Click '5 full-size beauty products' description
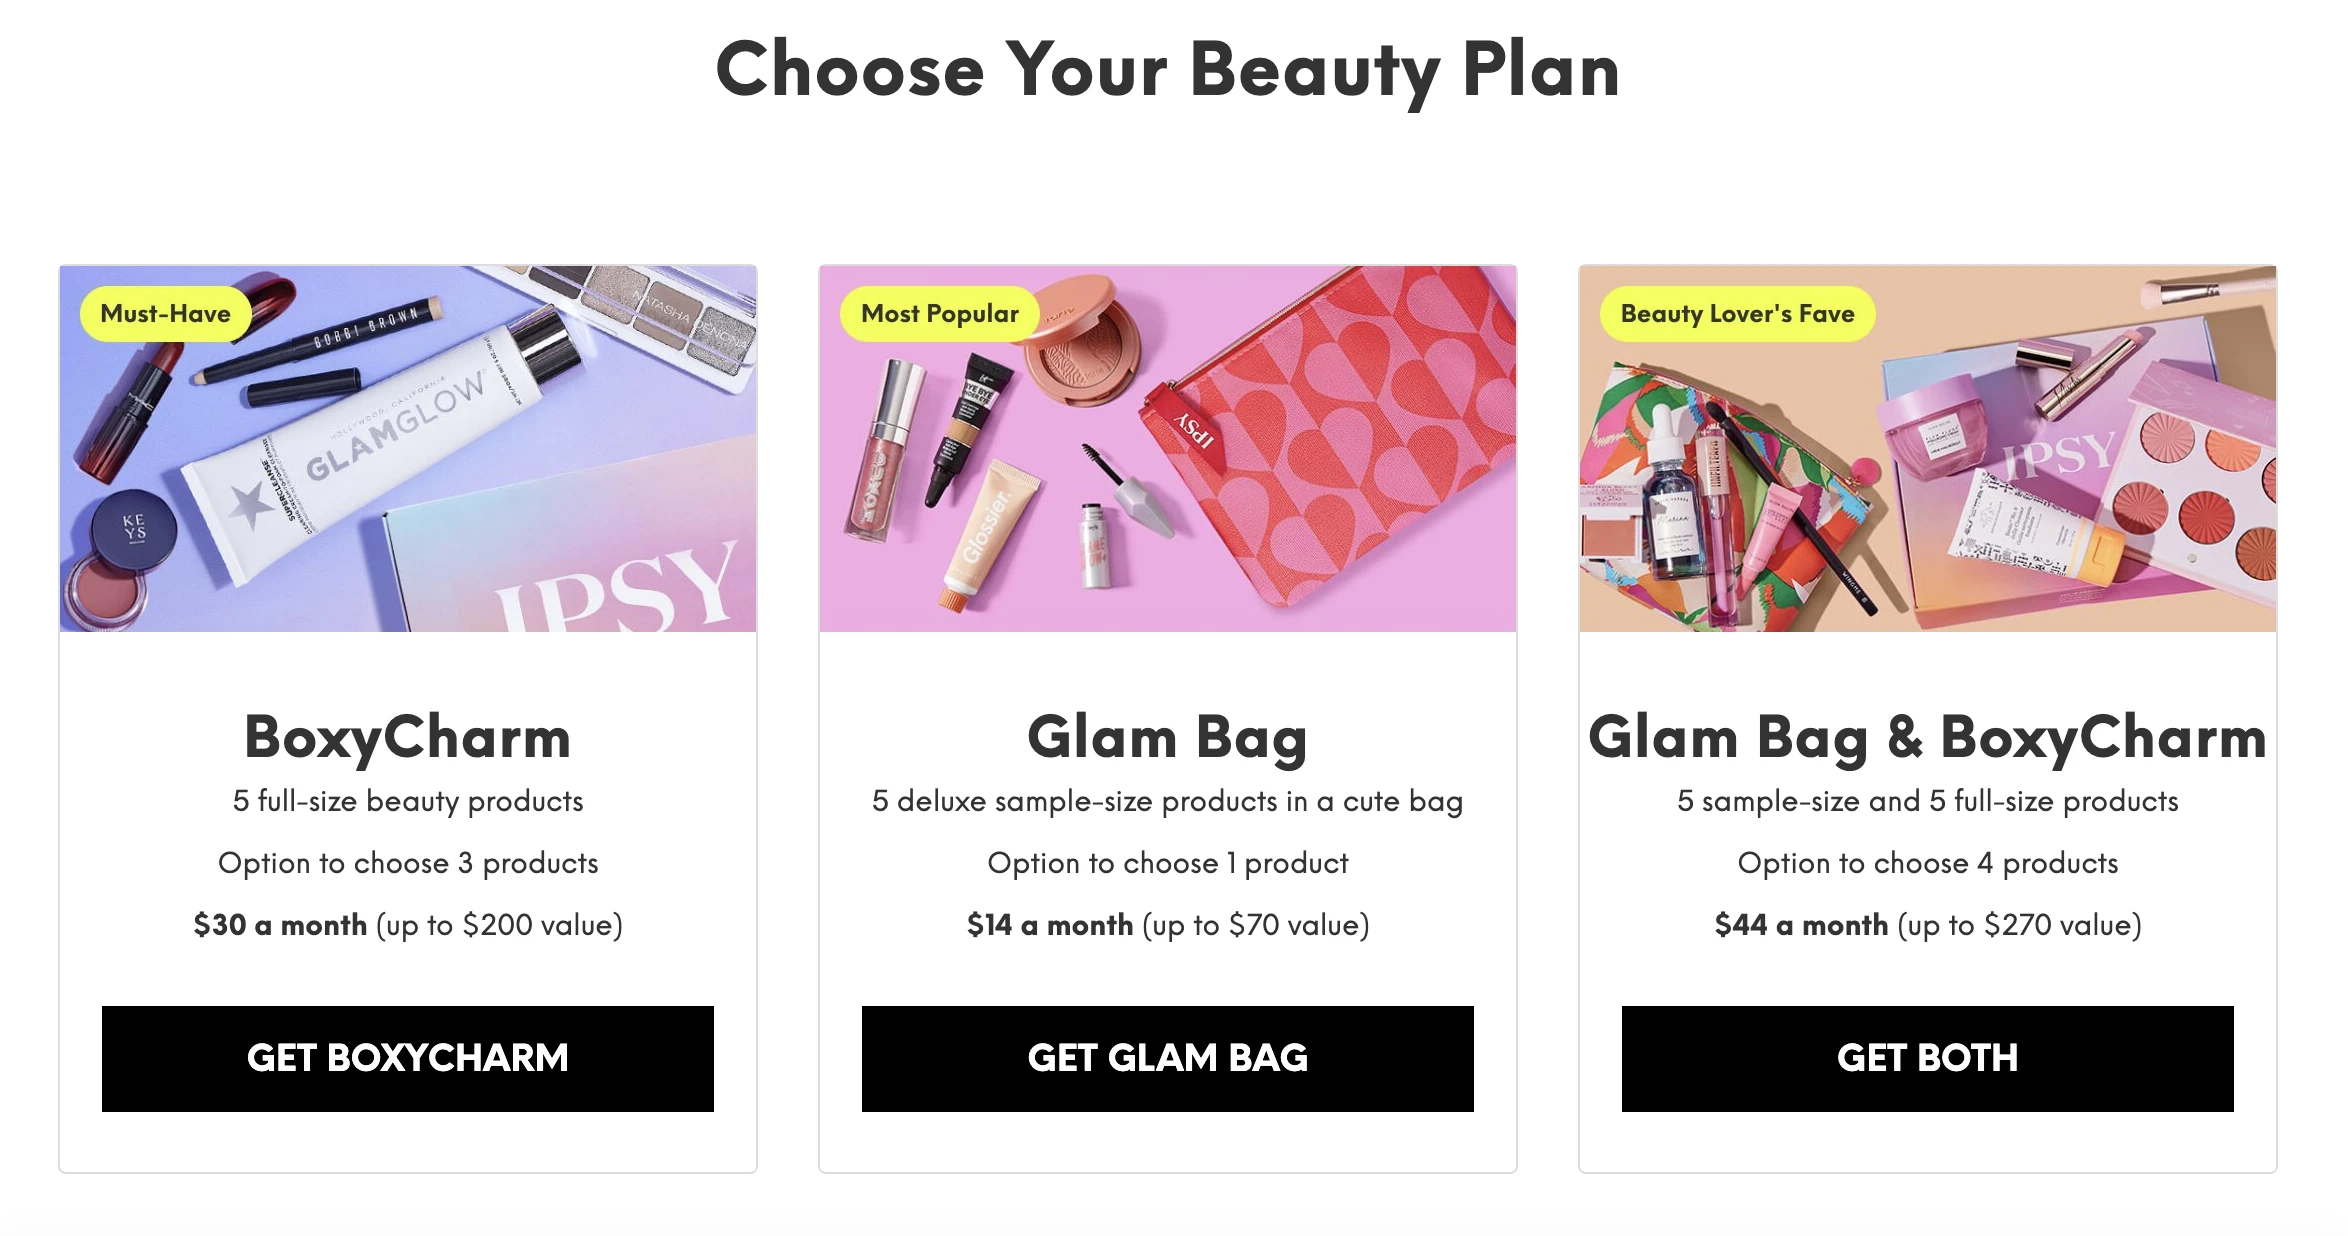The image size is (2348, 1236). (x=407, y=801)
